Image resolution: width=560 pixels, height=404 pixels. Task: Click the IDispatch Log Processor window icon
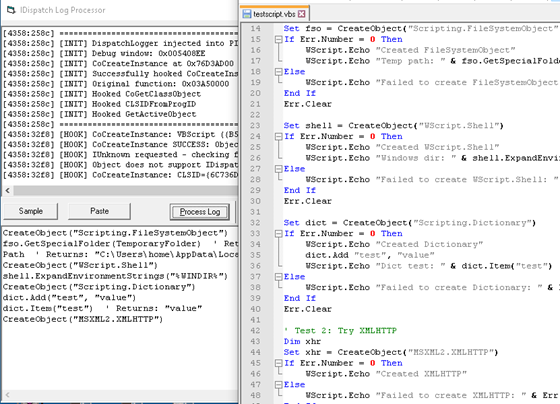(x=11, y=10)
